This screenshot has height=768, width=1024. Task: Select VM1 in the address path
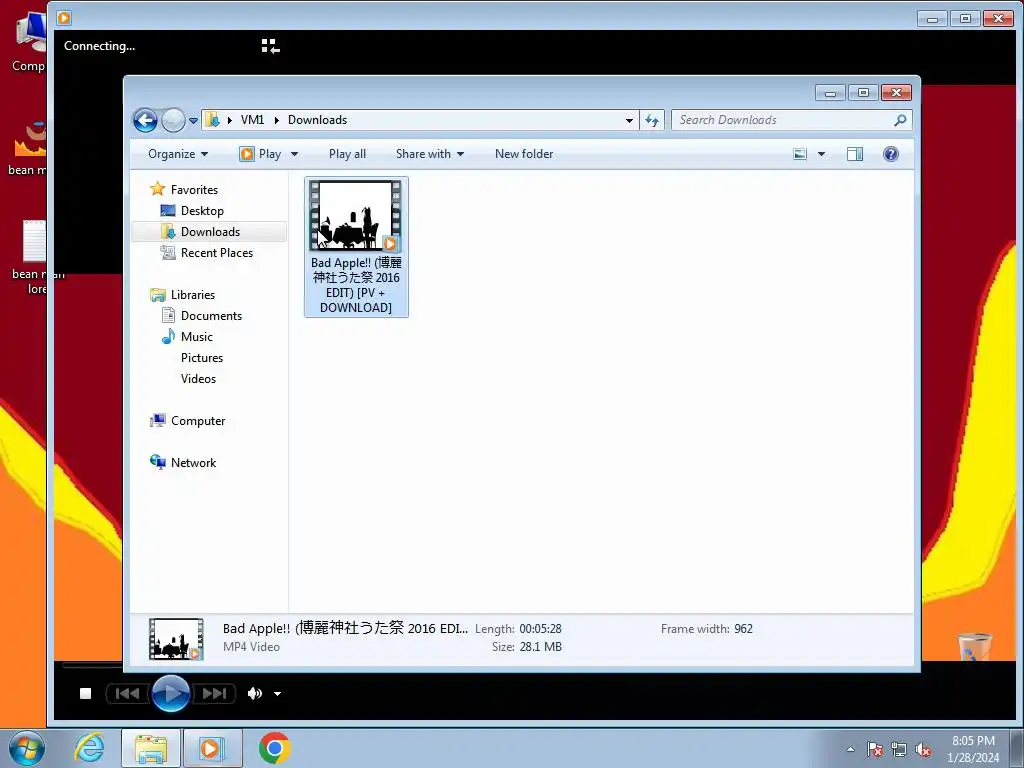pos(252,120)
